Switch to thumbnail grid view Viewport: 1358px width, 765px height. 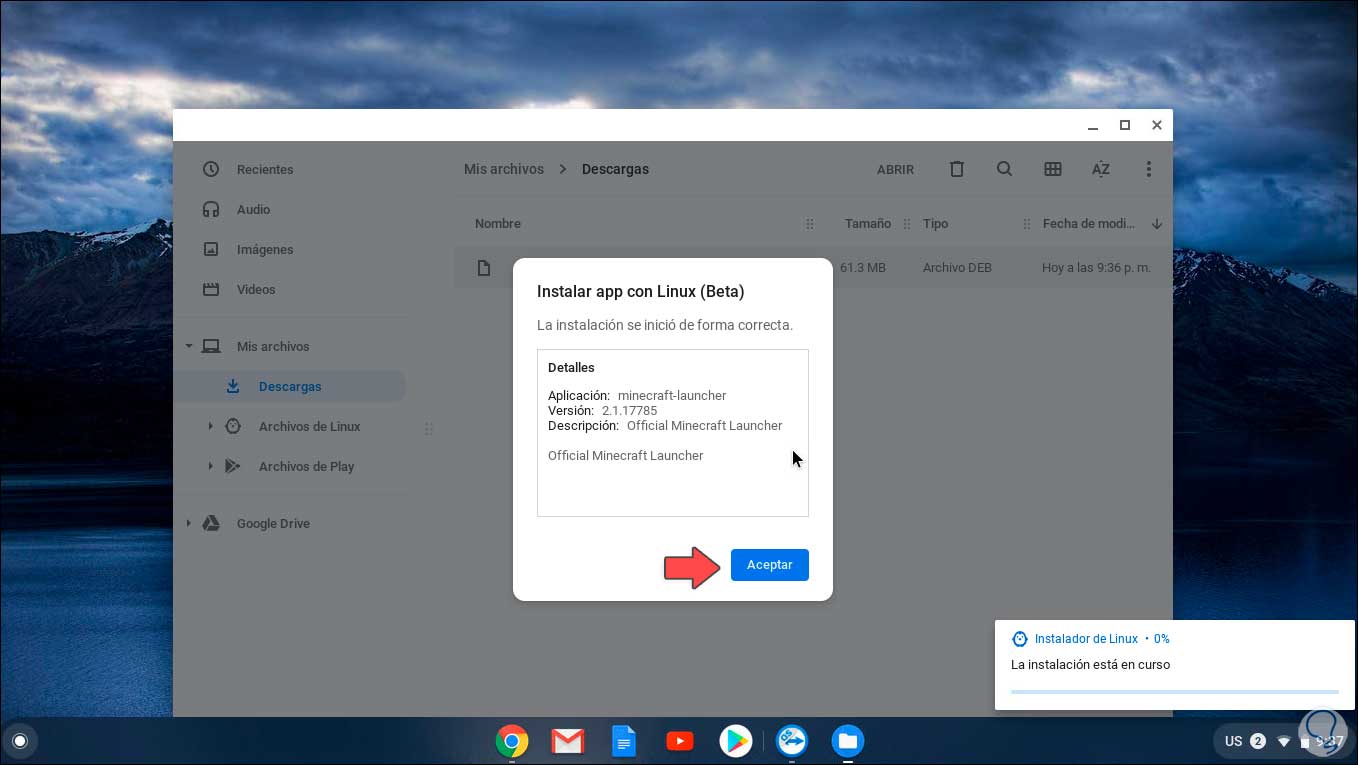coord(1053,169)
